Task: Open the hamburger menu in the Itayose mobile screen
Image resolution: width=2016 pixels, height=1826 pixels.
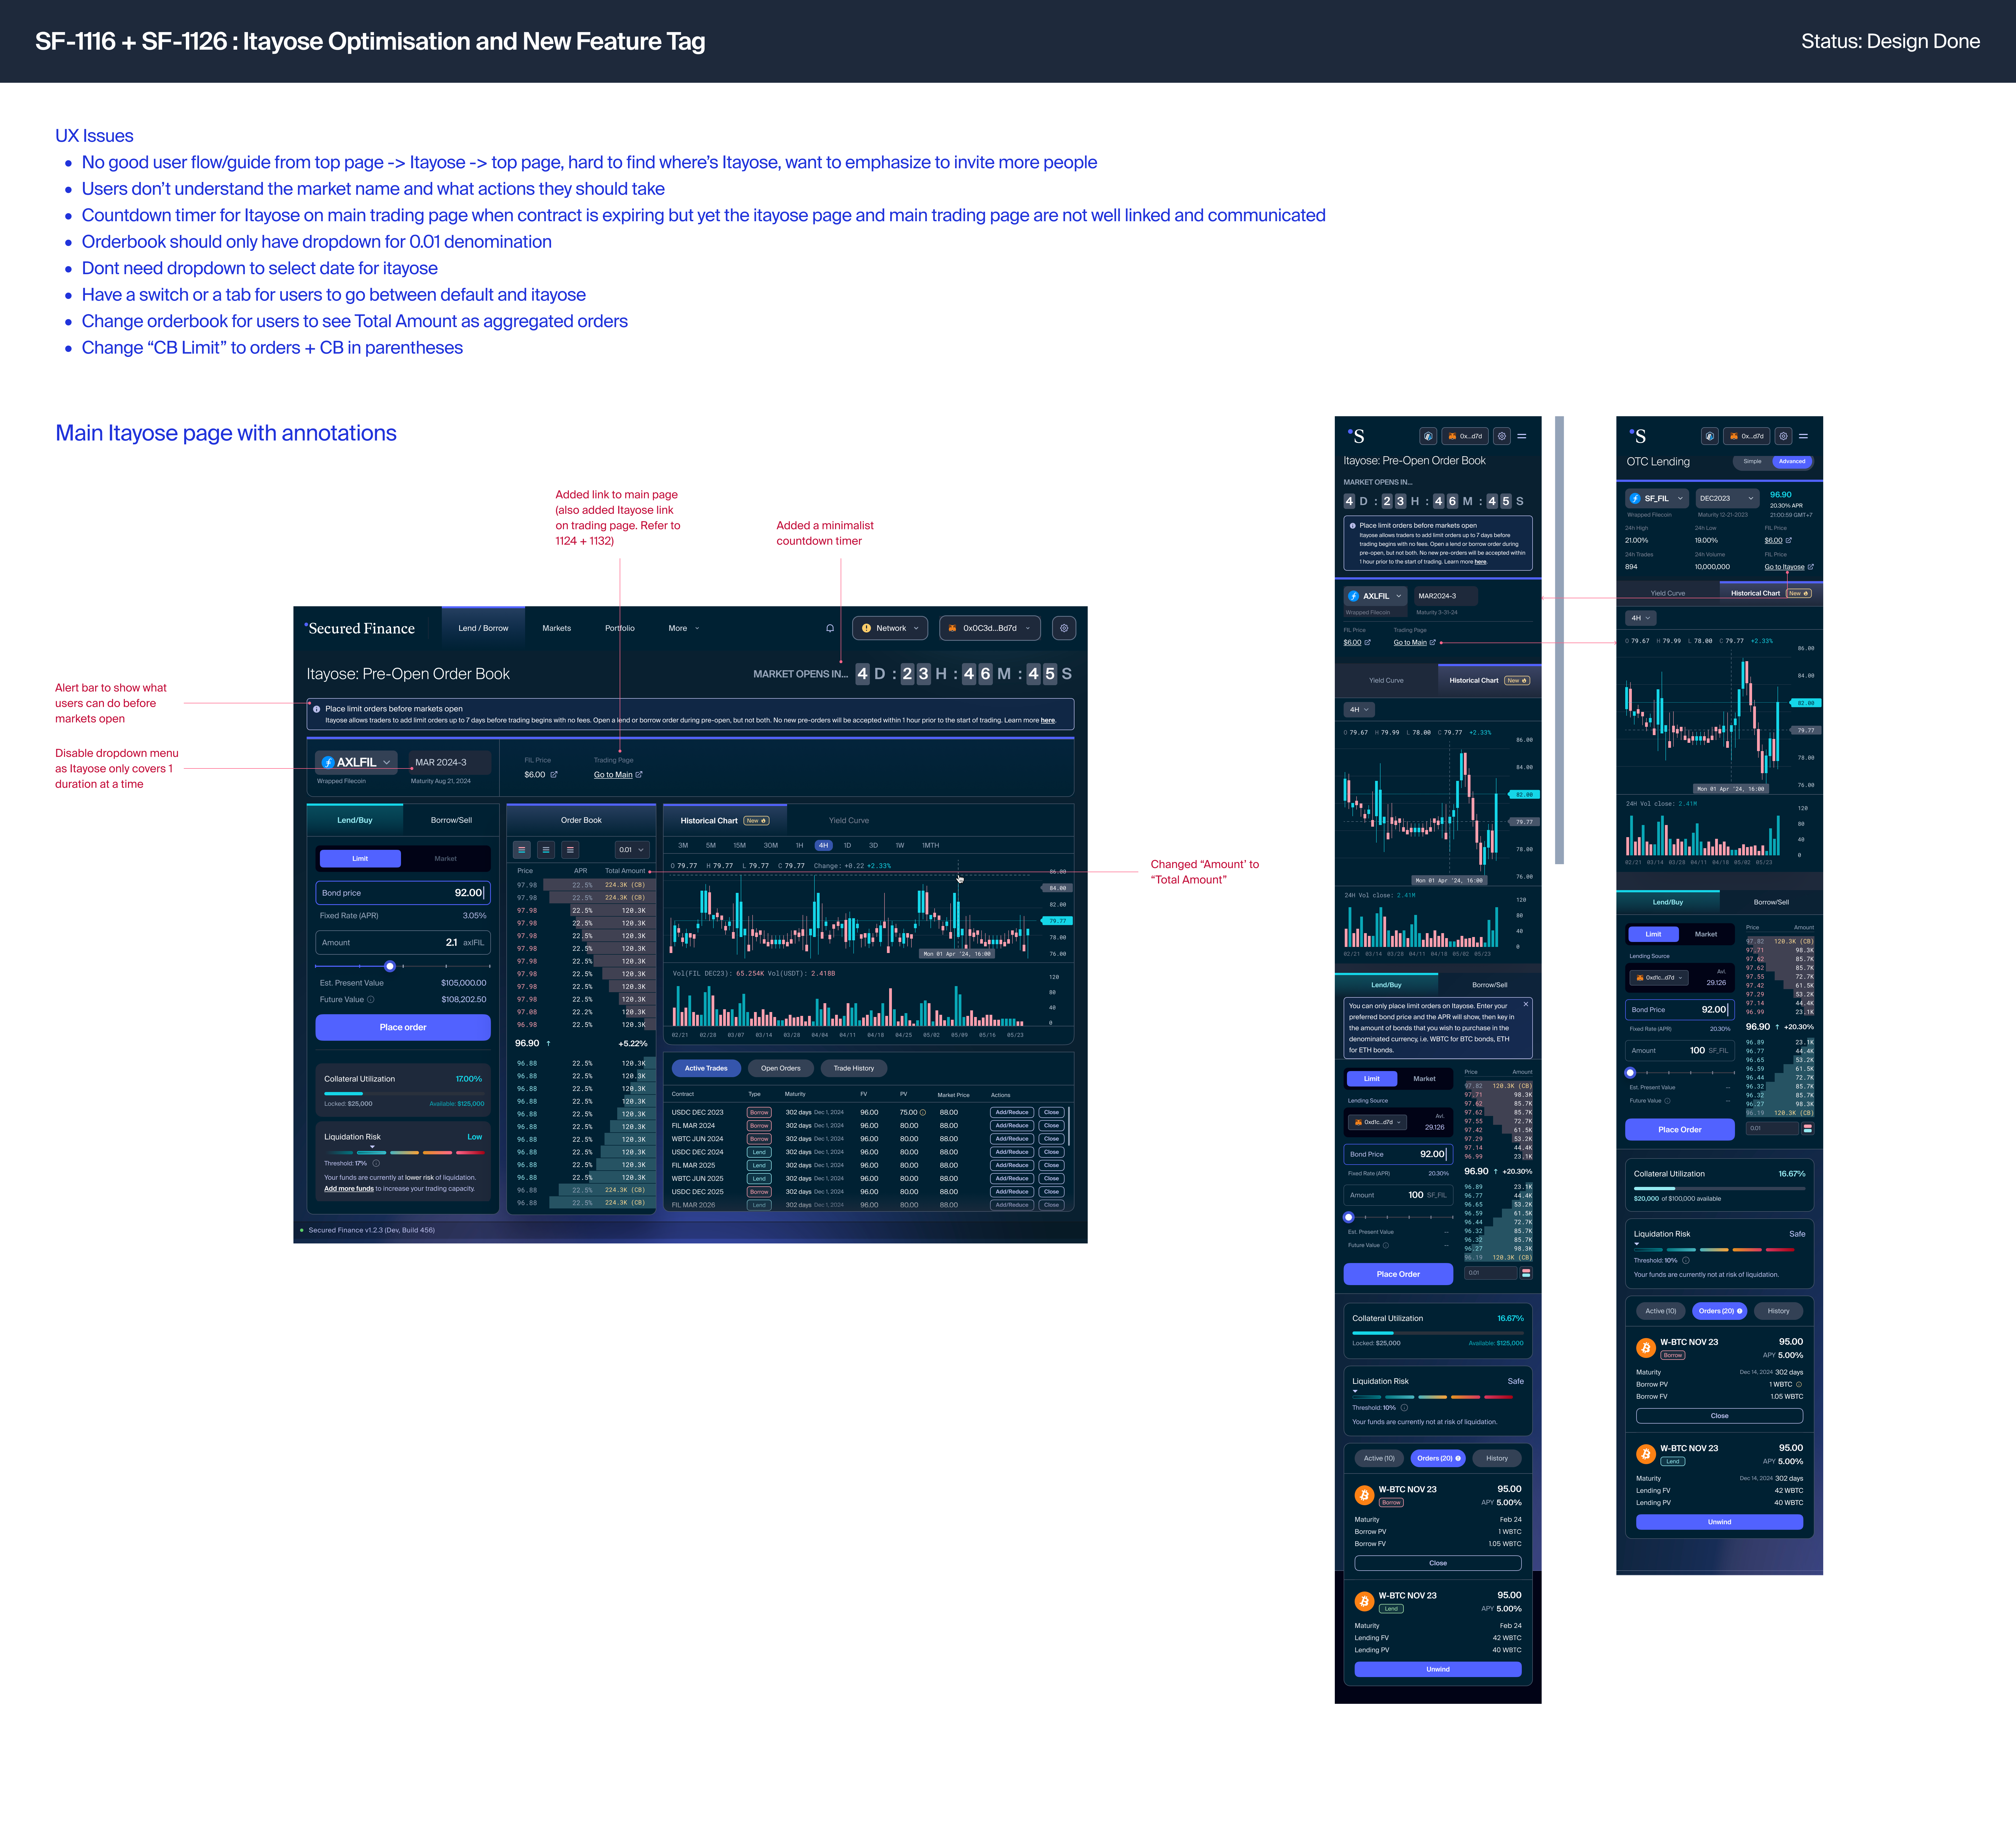Action: (x=1522, y=436)
